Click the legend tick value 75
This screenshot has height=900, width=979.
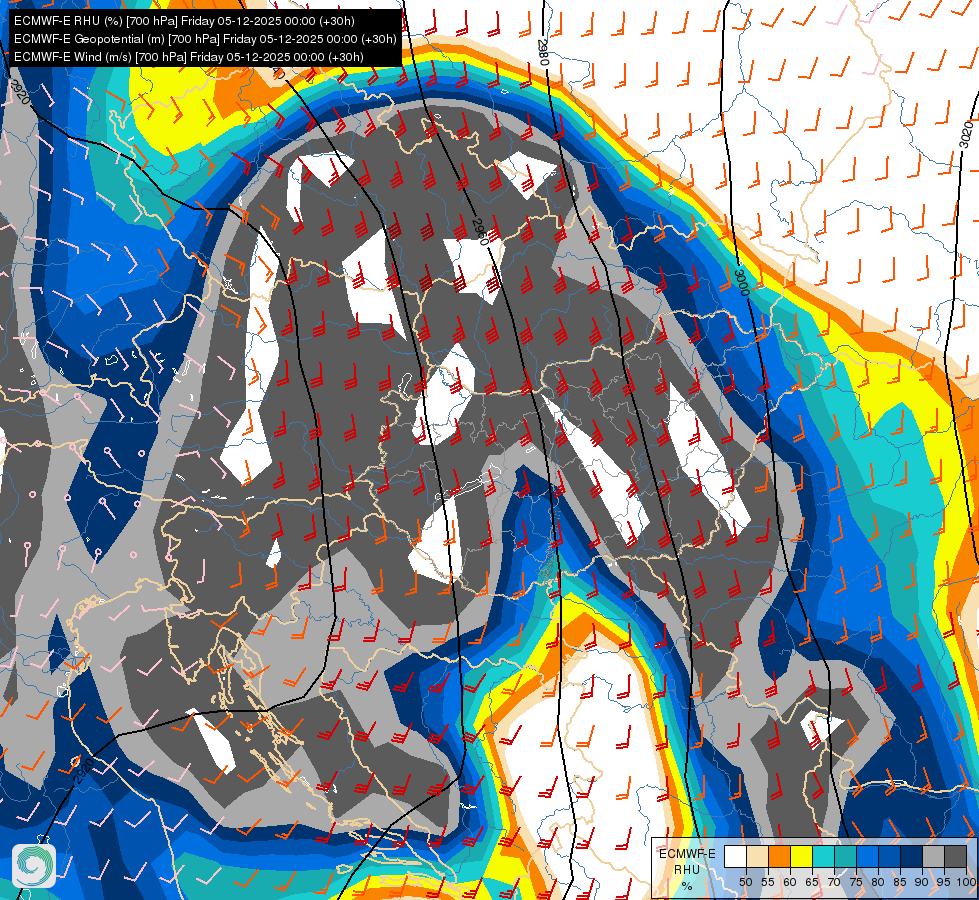coord(856,882)
